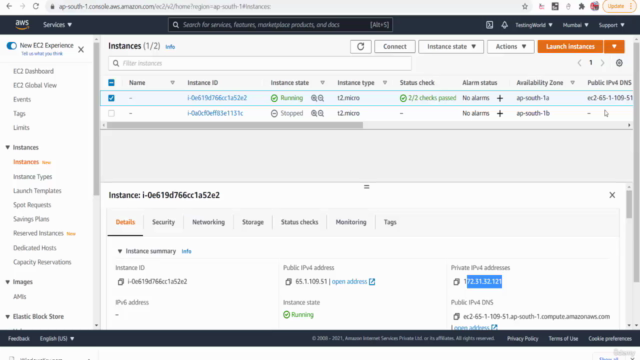The image size is (640, 360).
Task: Zoom in icon on the Stopped instance row
Action: coord(313,113)
